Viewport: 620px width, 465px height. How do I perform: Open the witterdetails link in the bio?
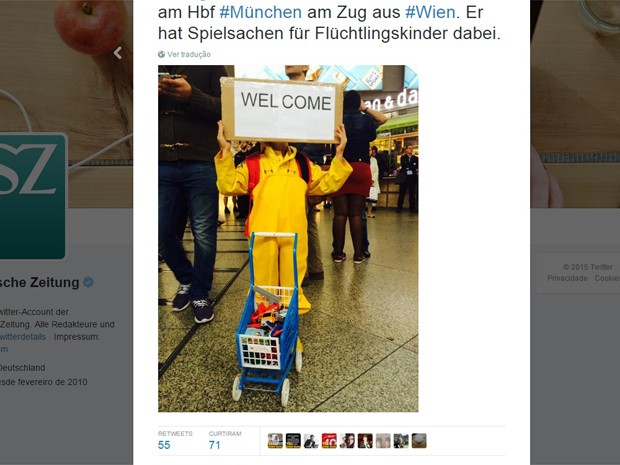coord(23,337)
